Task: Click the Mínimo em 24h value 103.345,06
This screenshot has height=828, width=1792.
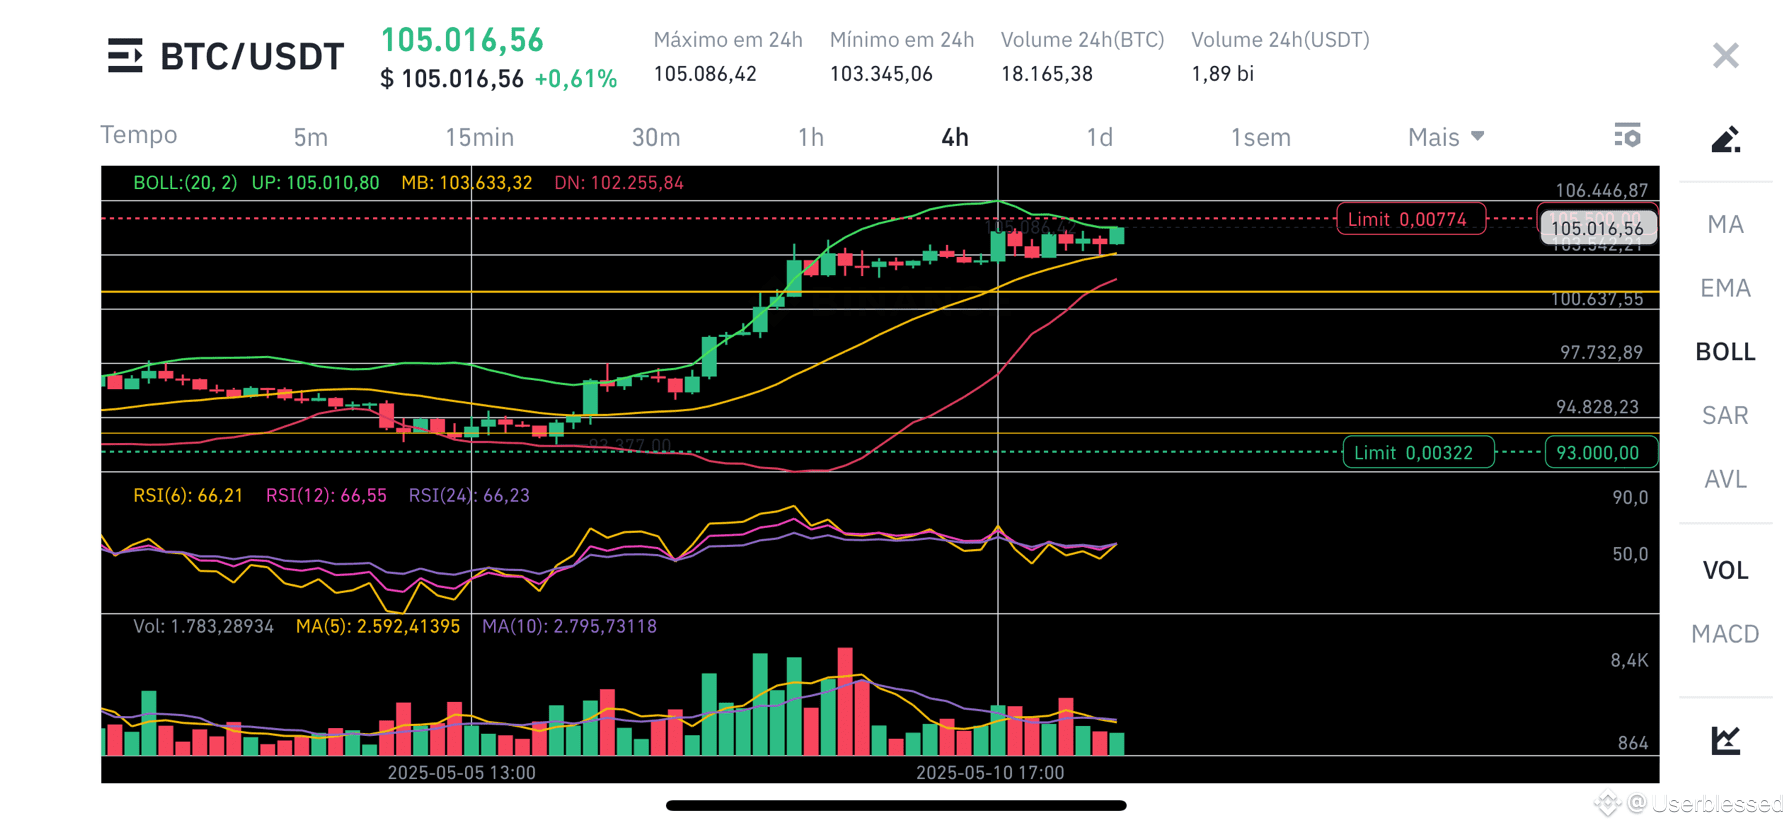Action: pos(881,74)
